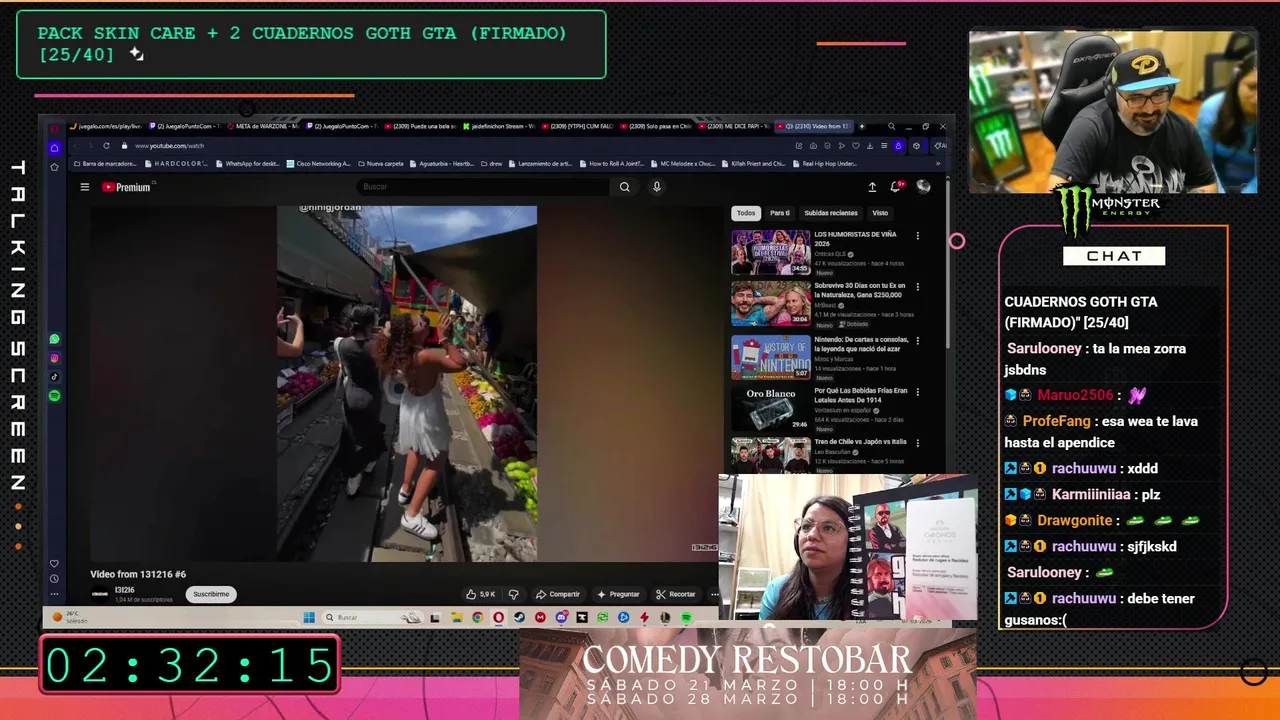The height and width of the screenshot is (720, 1280).
Task: Start voice search with the microphone icon
Action: point(656,187)
